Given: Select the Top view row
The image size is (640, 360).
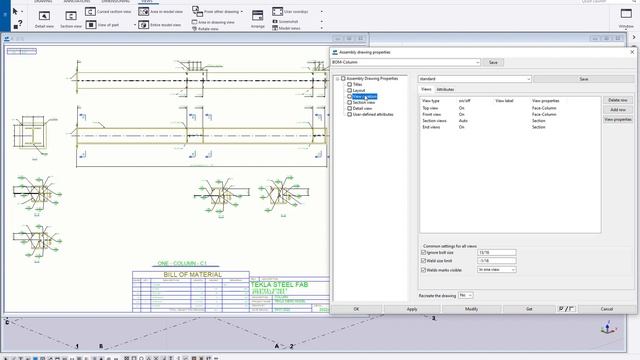Looking at the screenshot, I should 510,108.
